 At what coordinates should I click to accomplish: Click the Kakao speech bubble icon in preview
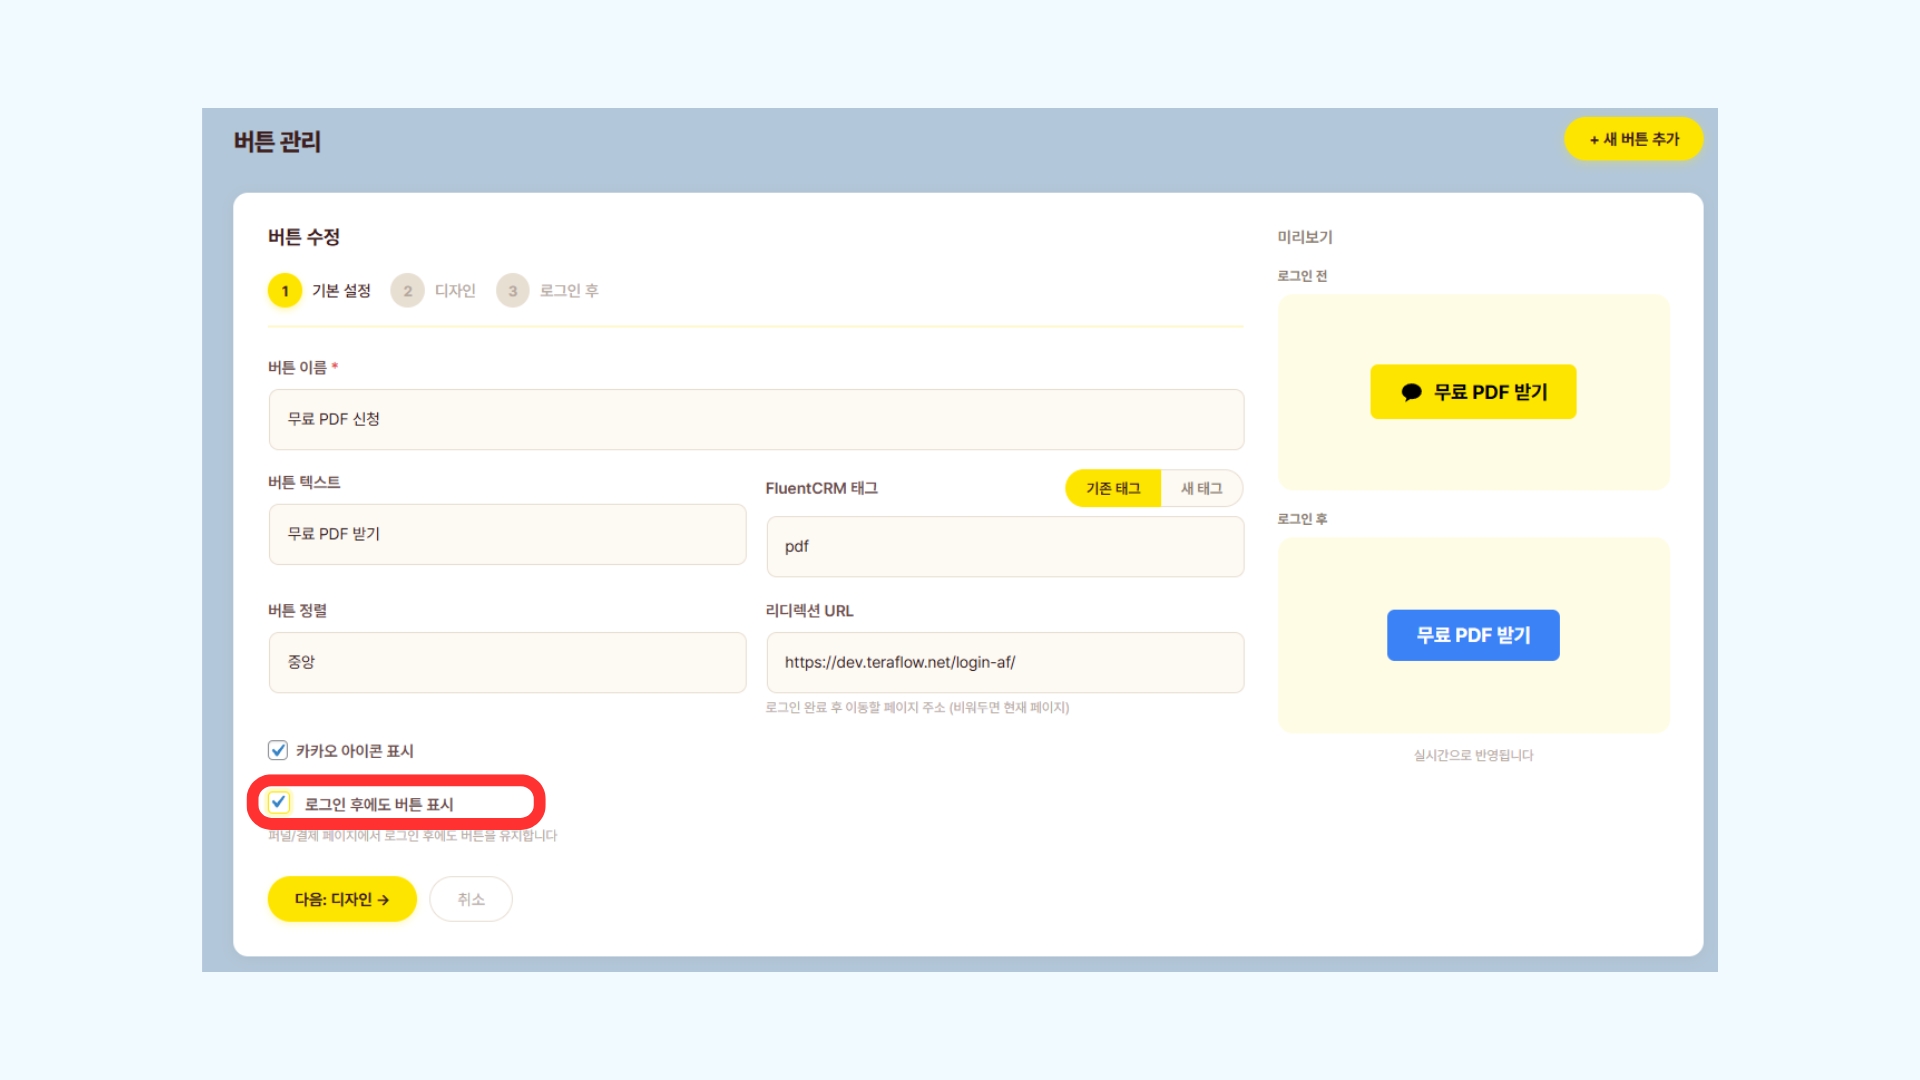pyautogui.click(x=1411, y=392)
